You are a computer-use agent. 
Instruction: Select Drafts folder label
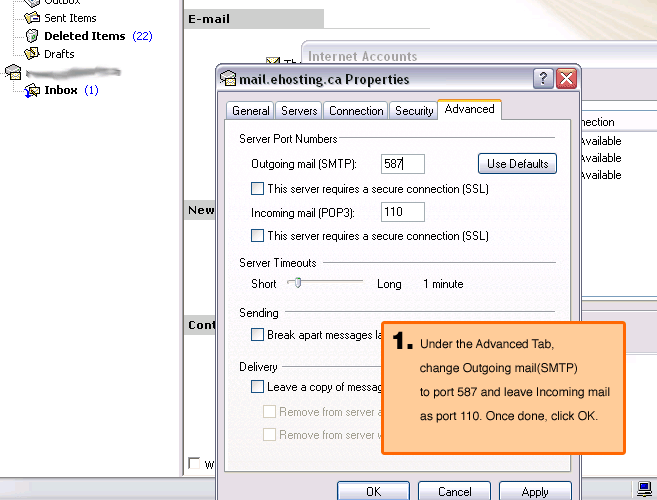[x=59, y=54]
